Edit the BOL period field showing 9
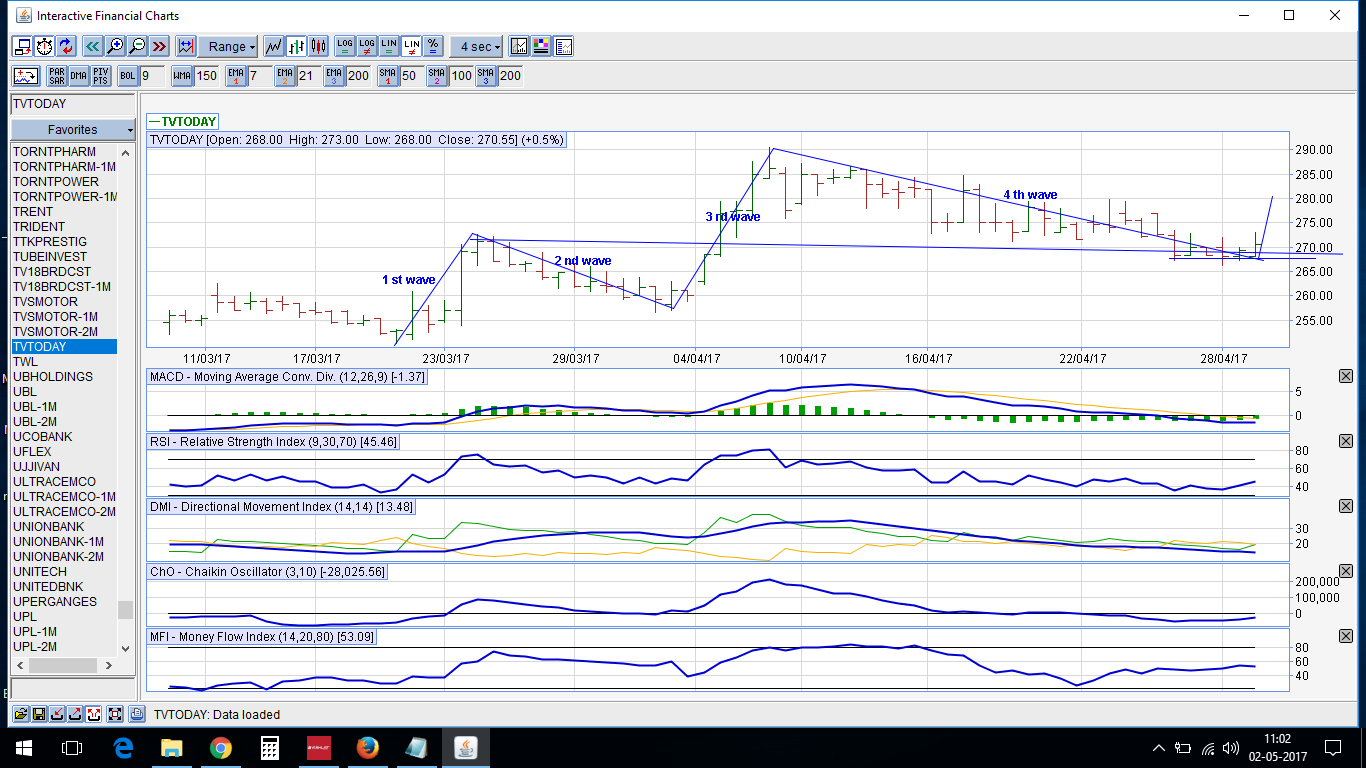 (152, 76)
